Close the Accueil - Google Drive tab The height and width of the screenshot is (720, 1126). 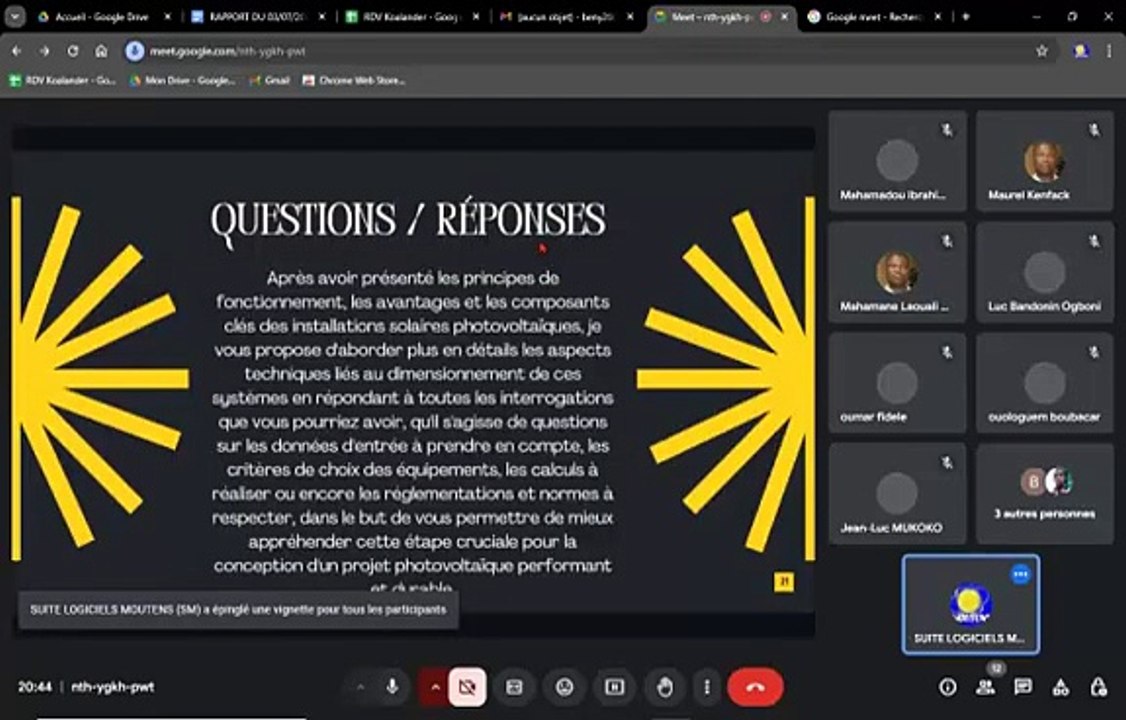167,17
